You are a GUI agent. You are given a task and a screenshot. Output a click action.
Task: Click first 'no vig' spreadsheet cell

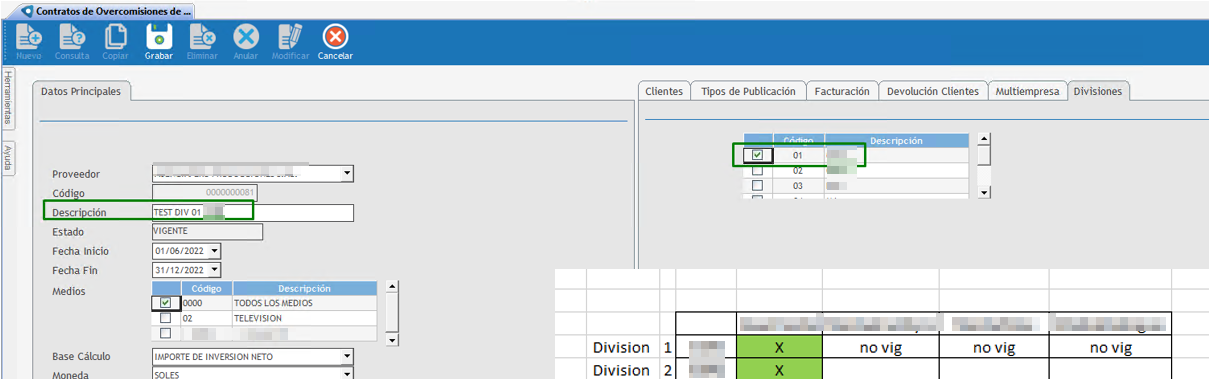click(x=880, y=348)
